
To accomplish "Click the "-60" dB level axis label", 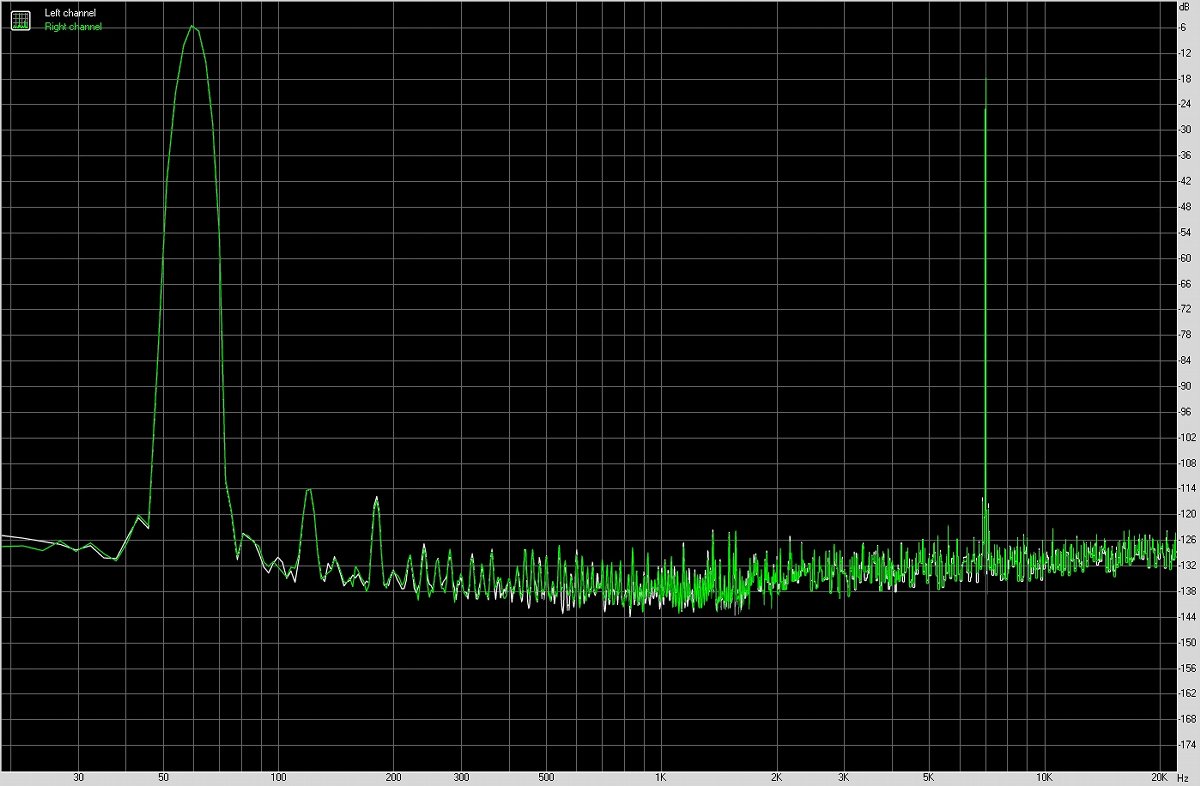I will pos(1185,258).
